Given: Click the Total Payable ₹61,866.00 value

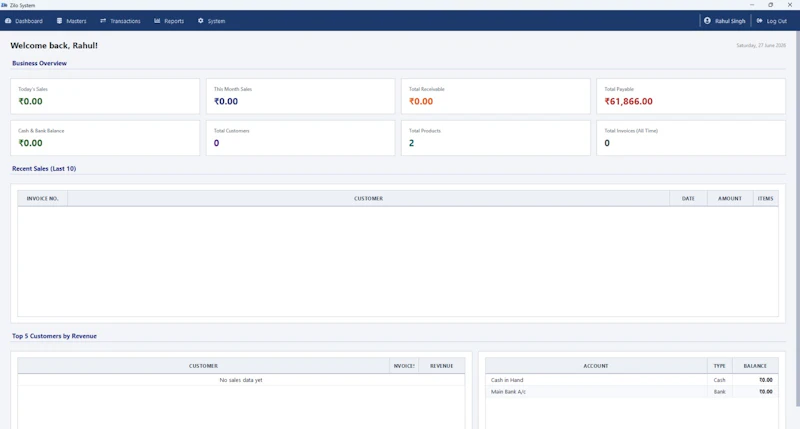Looking at the screenshot, I should click(629, 102).
